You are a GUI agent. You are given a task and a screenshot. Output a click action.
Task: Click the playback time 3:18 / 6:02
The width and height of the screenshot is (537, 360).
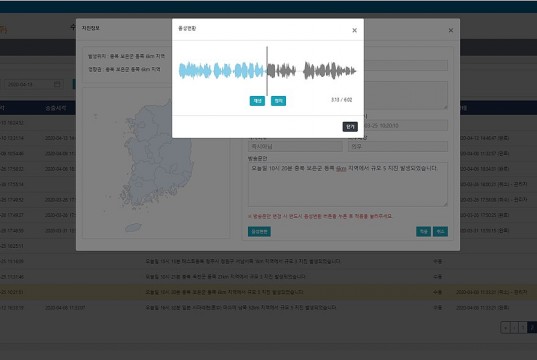tap(341, 100)
